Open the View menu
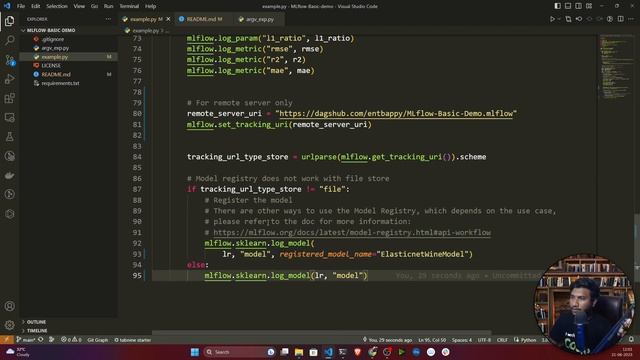Screen dimensions: 640x360 click(x=79, y=6)
